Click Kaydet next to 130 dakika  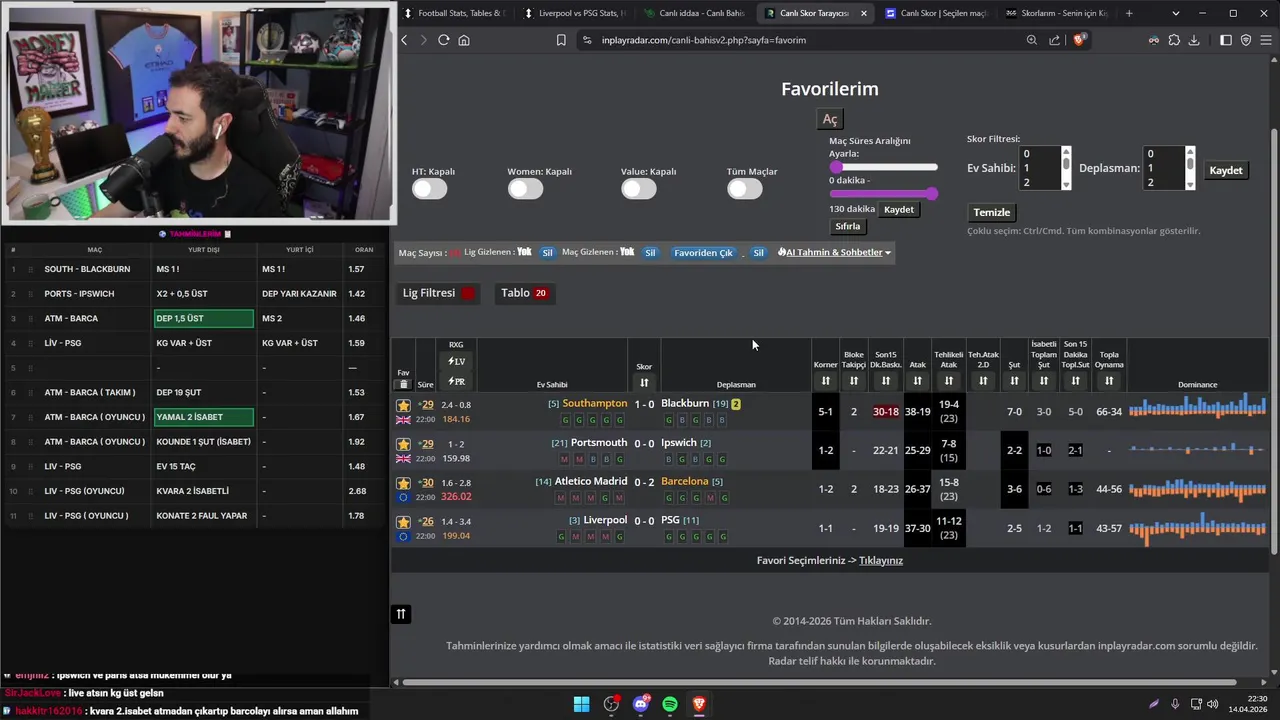898,209
